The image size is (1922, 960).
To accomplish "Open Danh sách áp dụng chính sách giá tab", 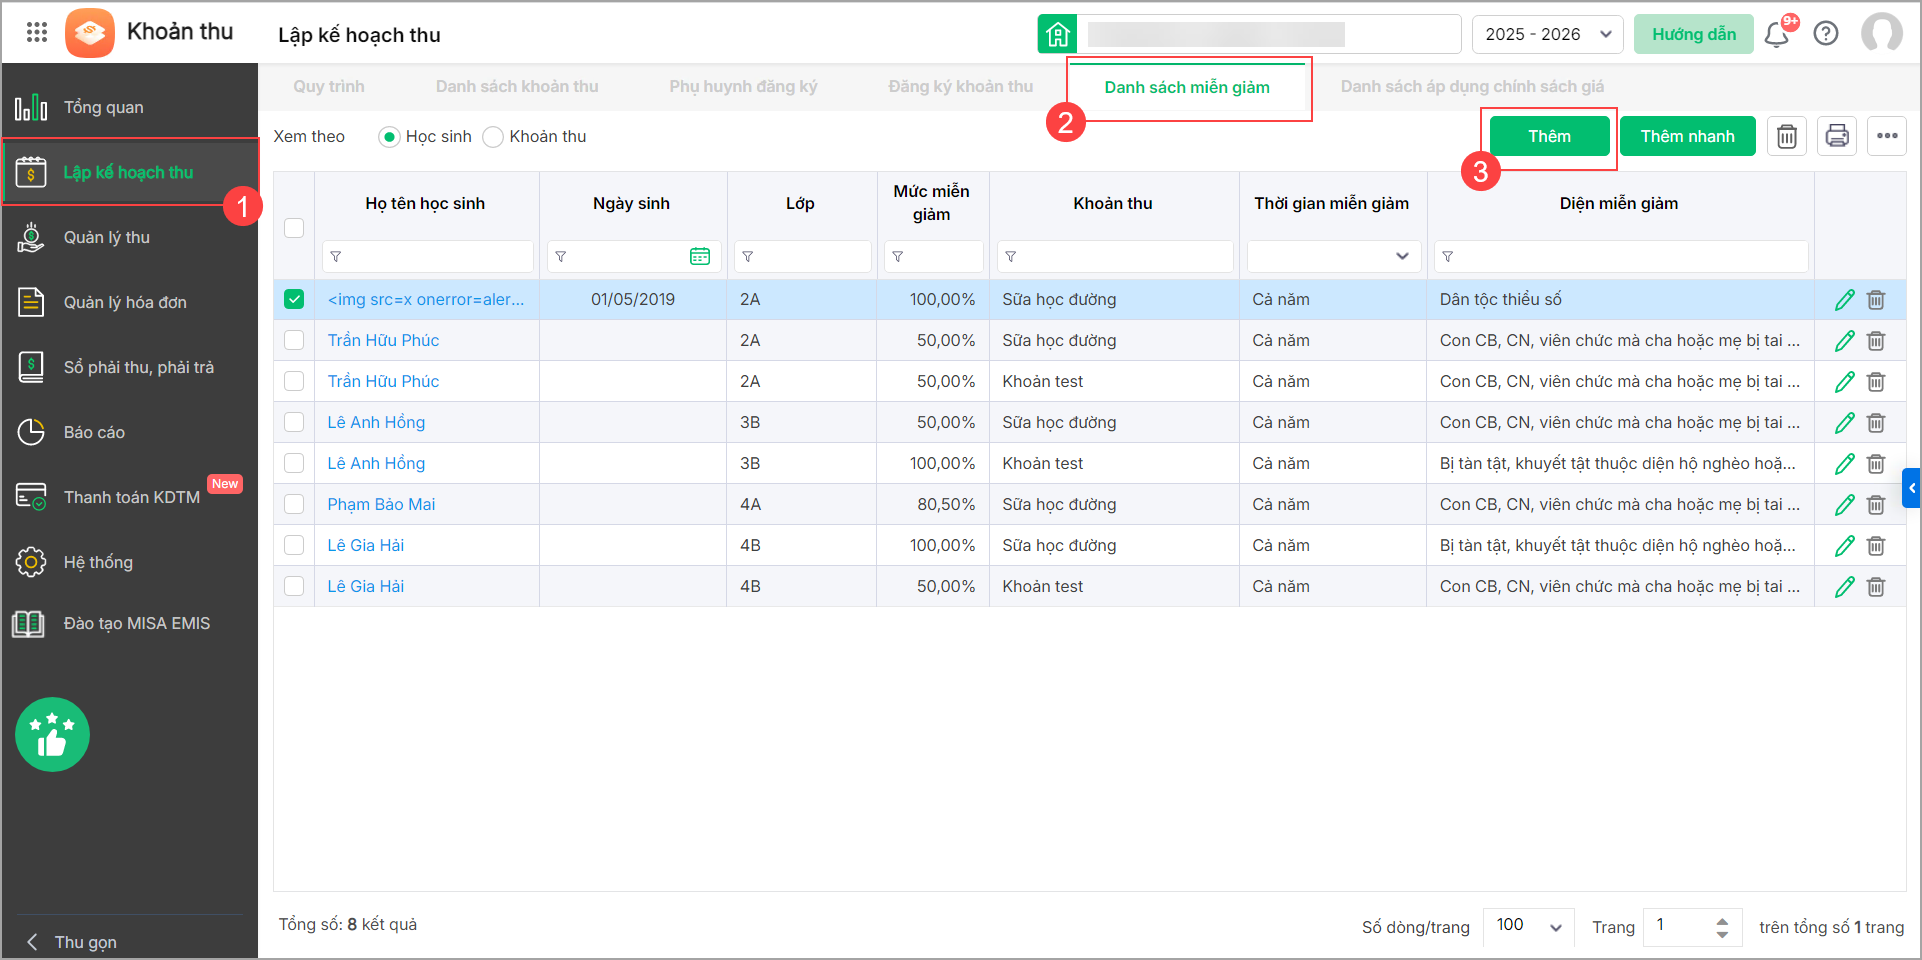I will pos(1472,87).
